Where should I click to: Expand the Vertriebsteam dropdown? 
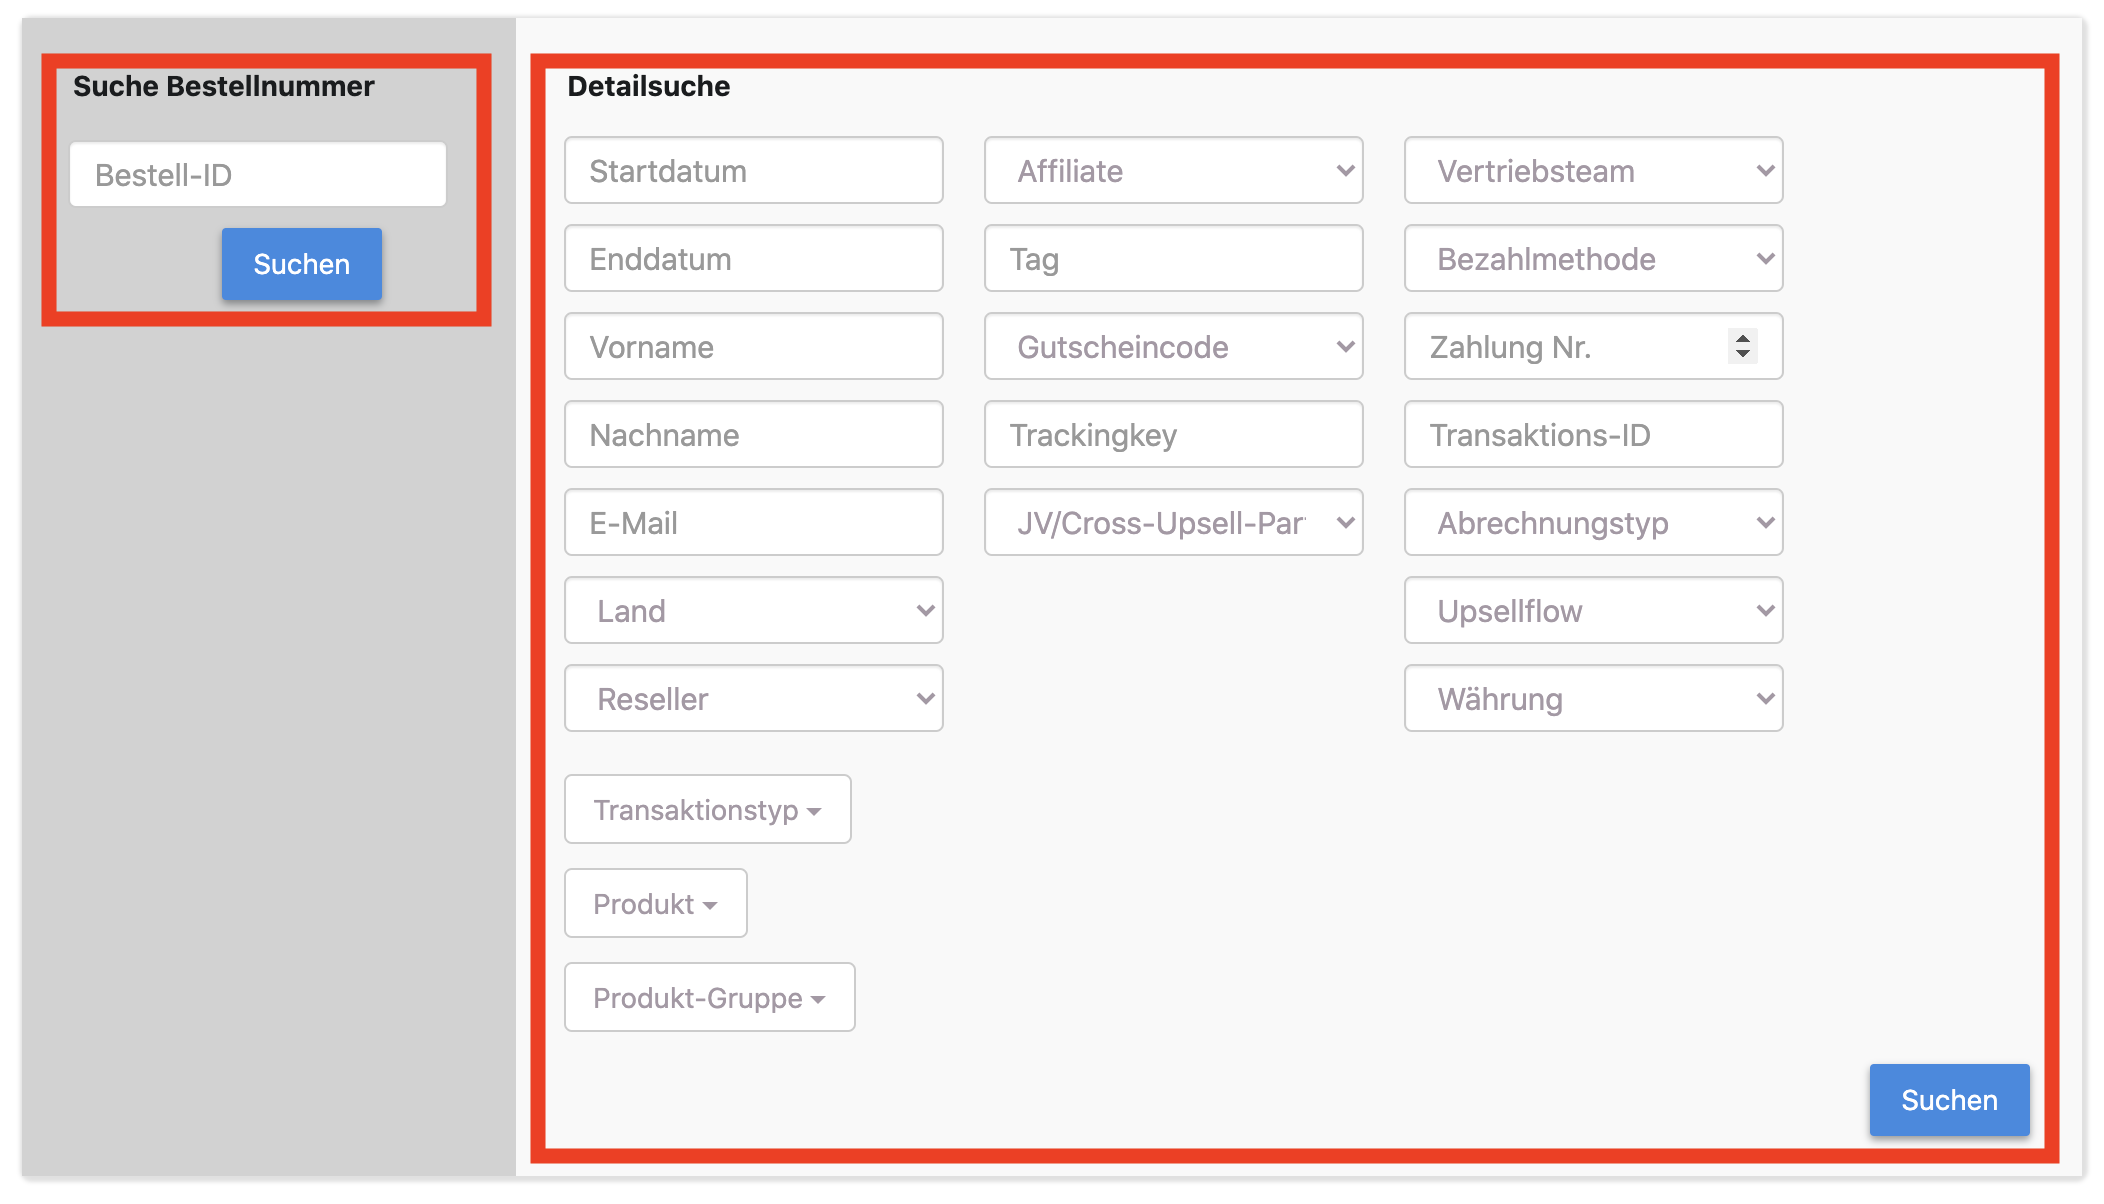coord(1593,171)
